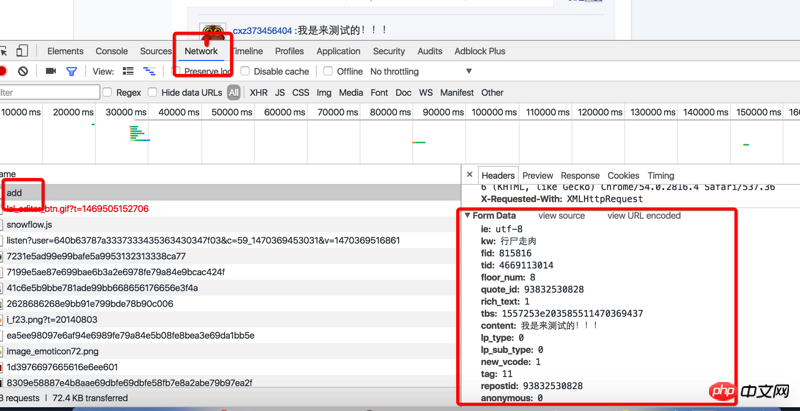Toggle capture screenshots camera icon
Screen dimensions: 800x411
coord(51,71)
